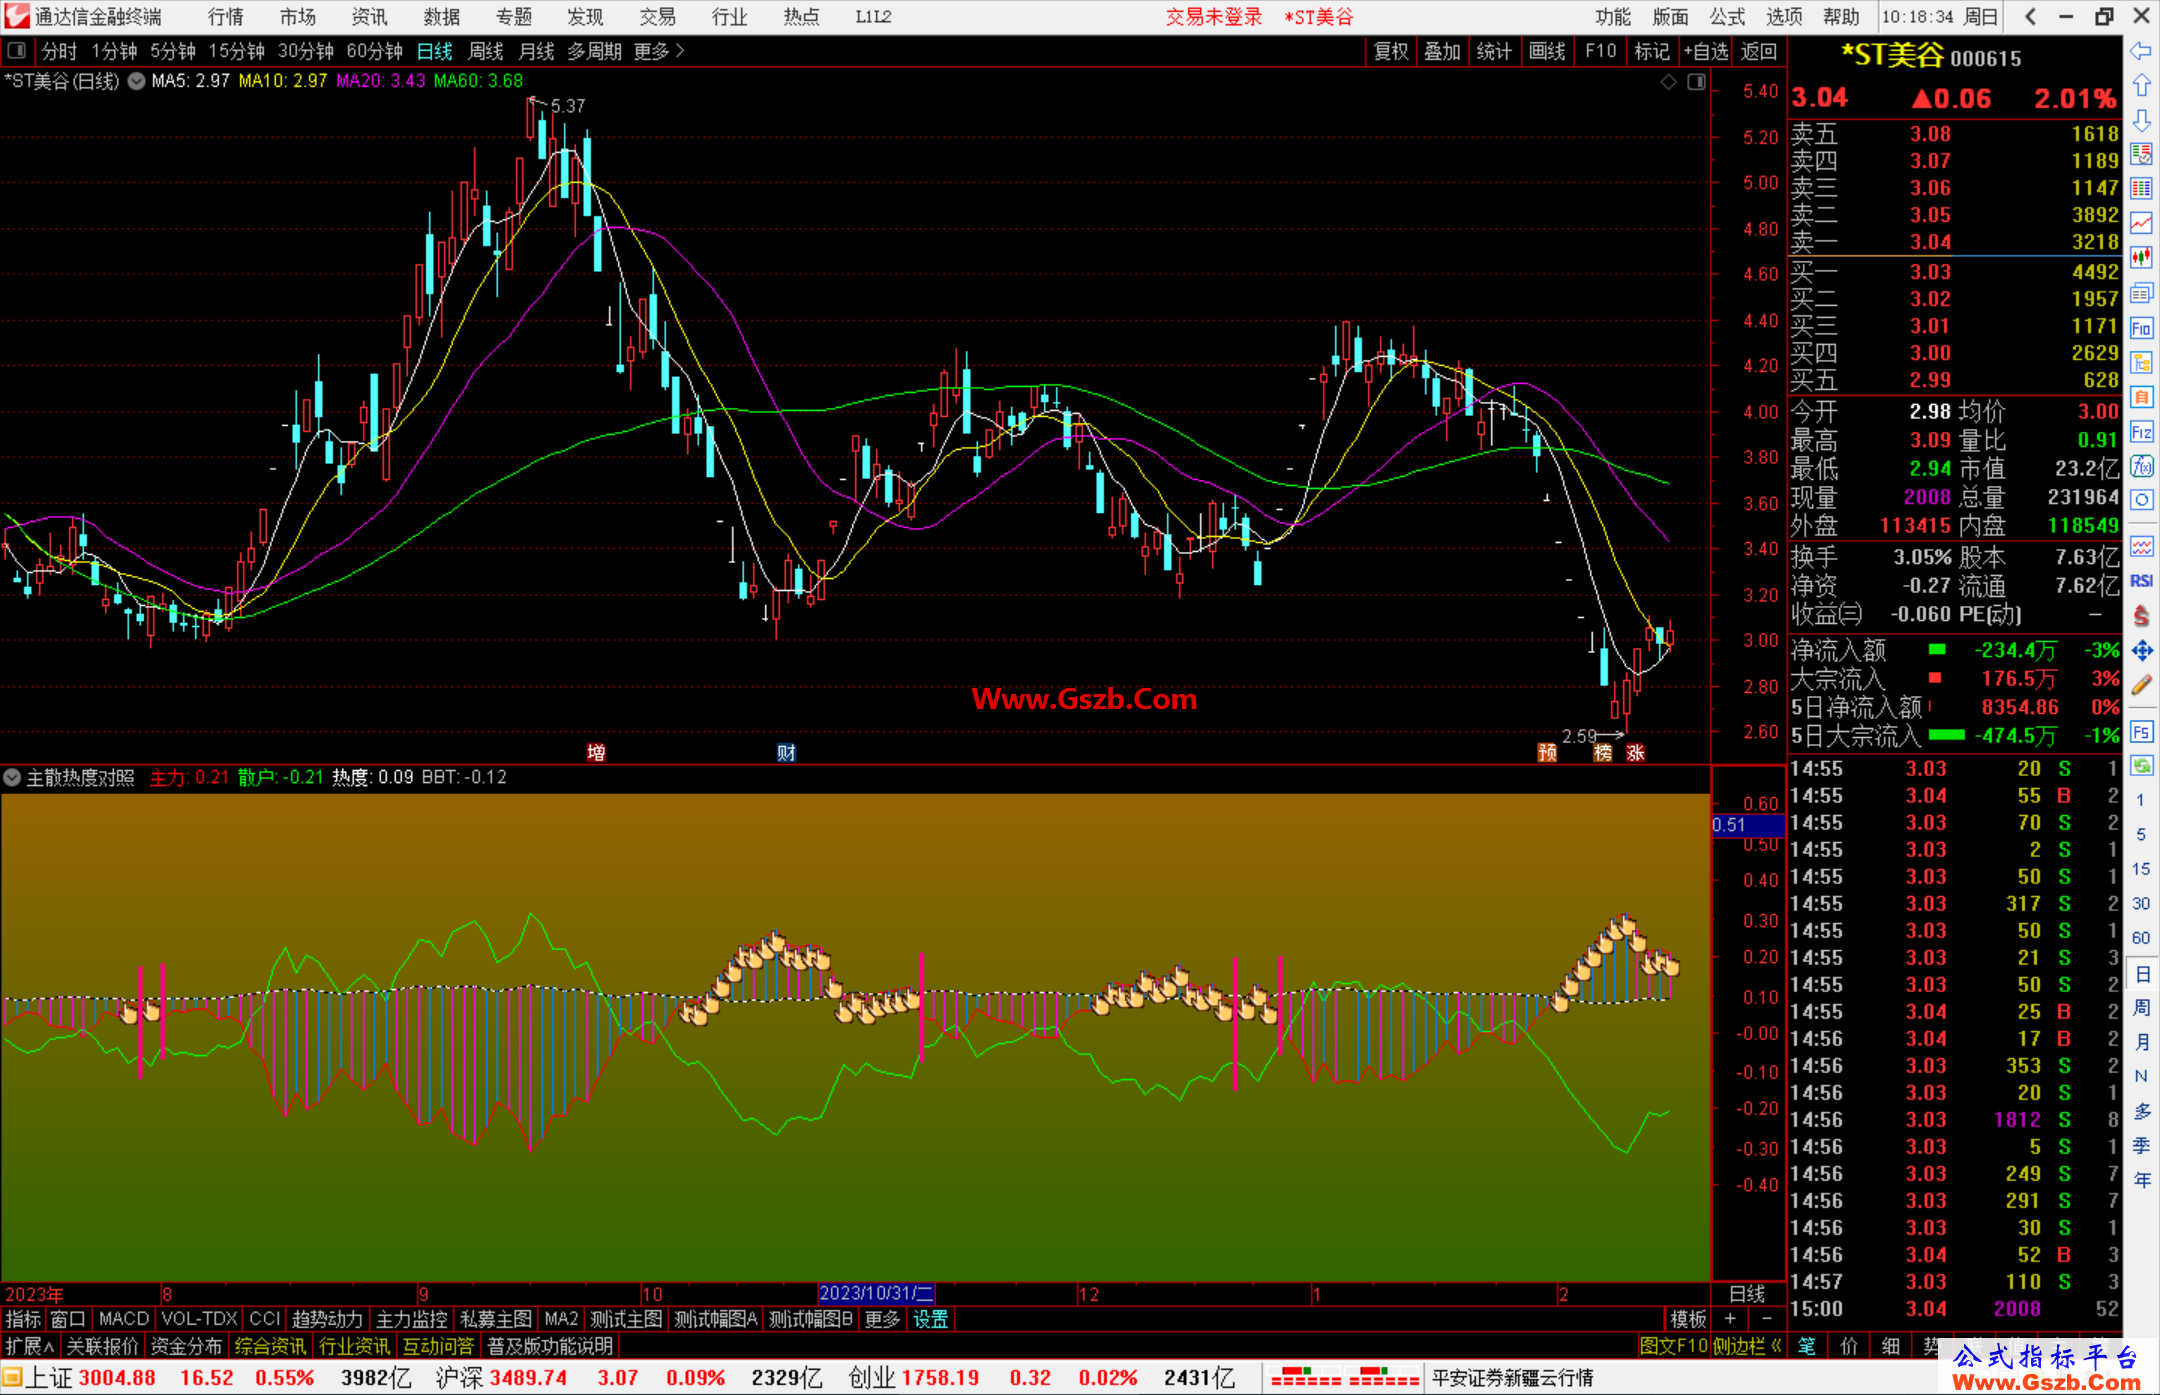Click the plus button beside 模板
The width and height of the screenshot is (2160, 1395).
click(x=1730, y=1319)
